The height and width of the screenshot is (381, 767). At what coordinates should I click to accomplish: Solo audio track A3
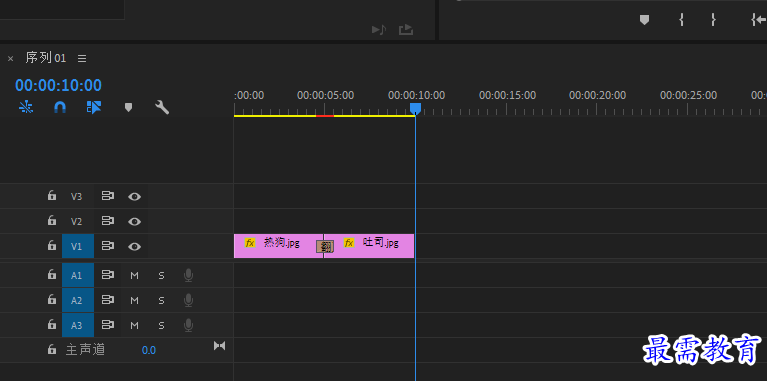point(161,325)
